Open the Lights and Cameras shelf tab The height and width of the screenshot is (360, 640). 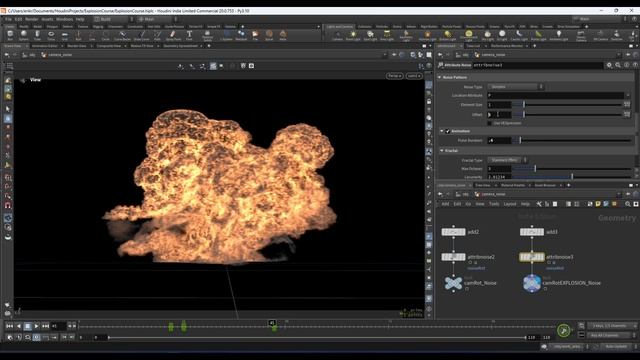[340, 27]
